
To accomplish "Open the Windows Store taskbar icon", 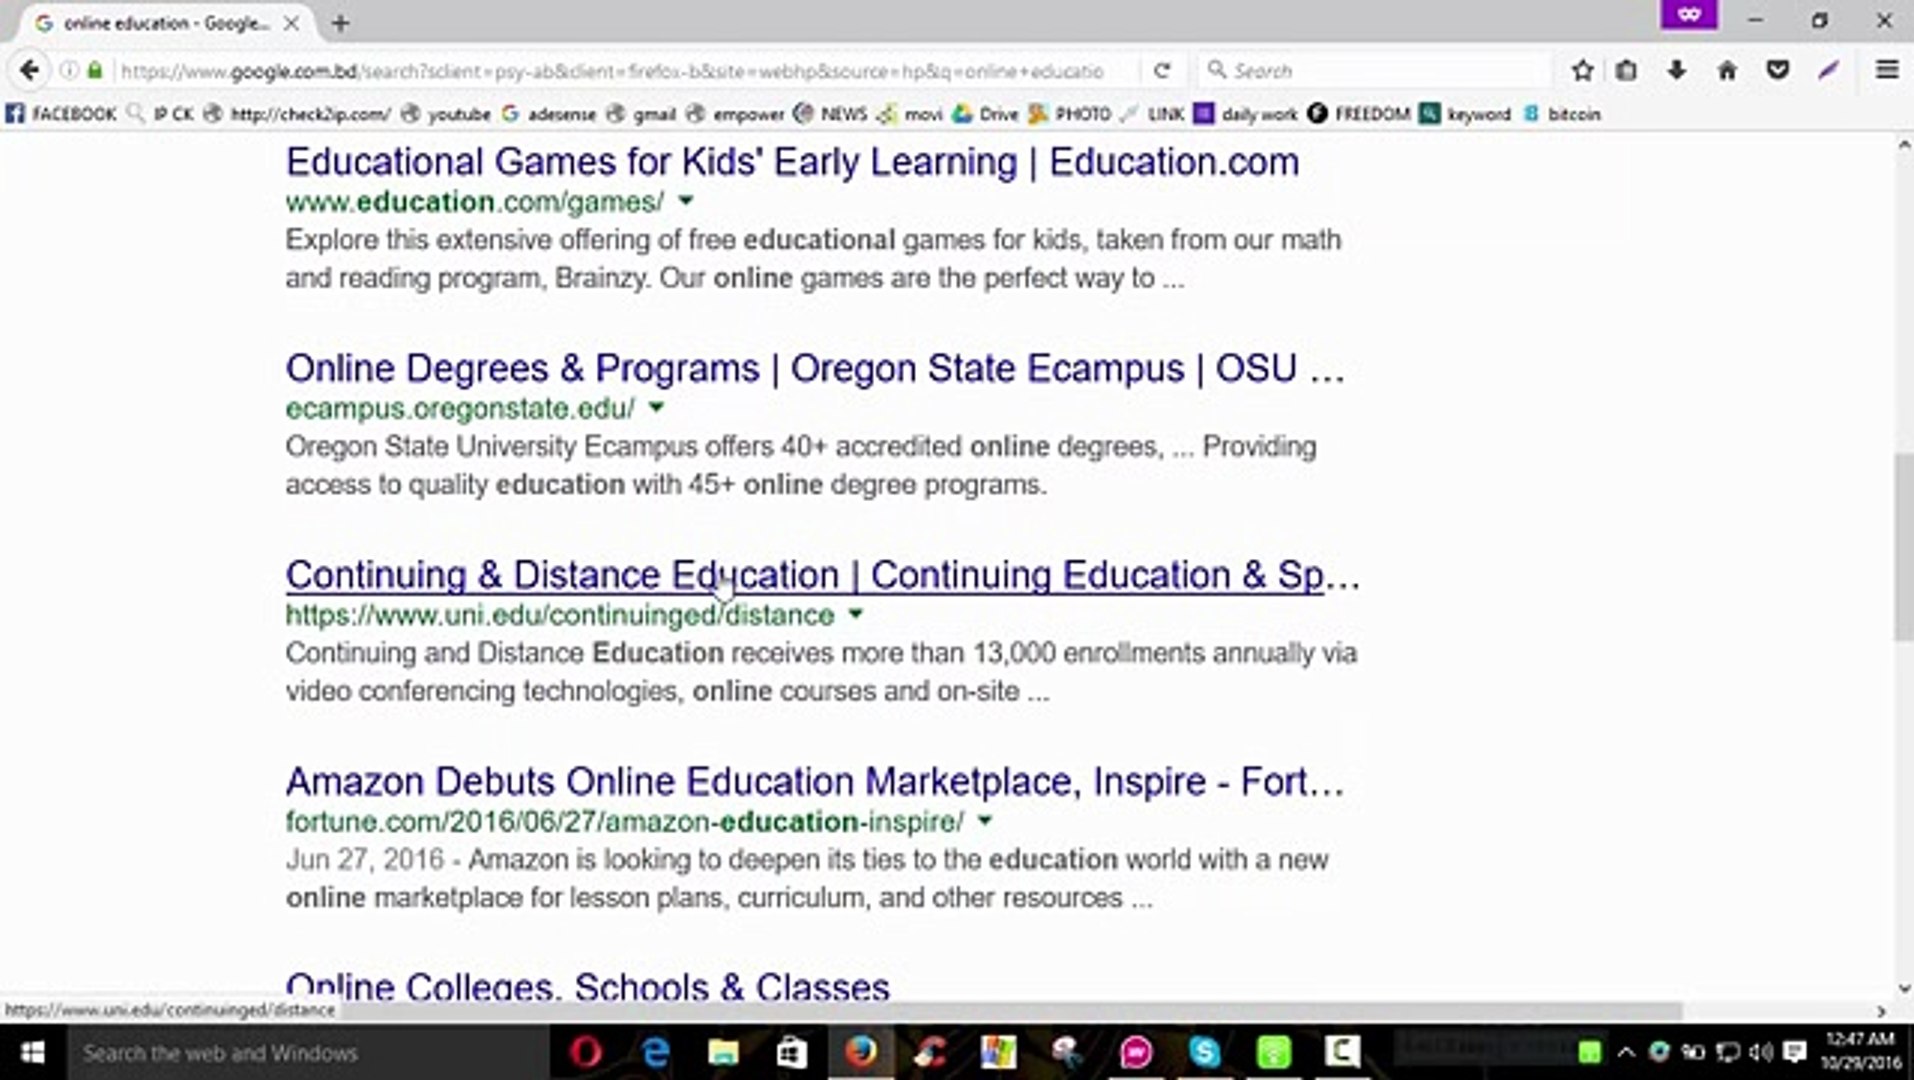I will (792, 1052).
